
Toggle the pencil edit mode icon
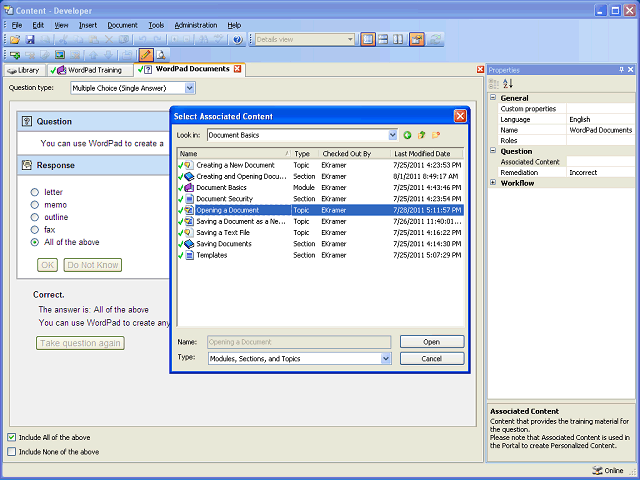(x=146, y=55)
